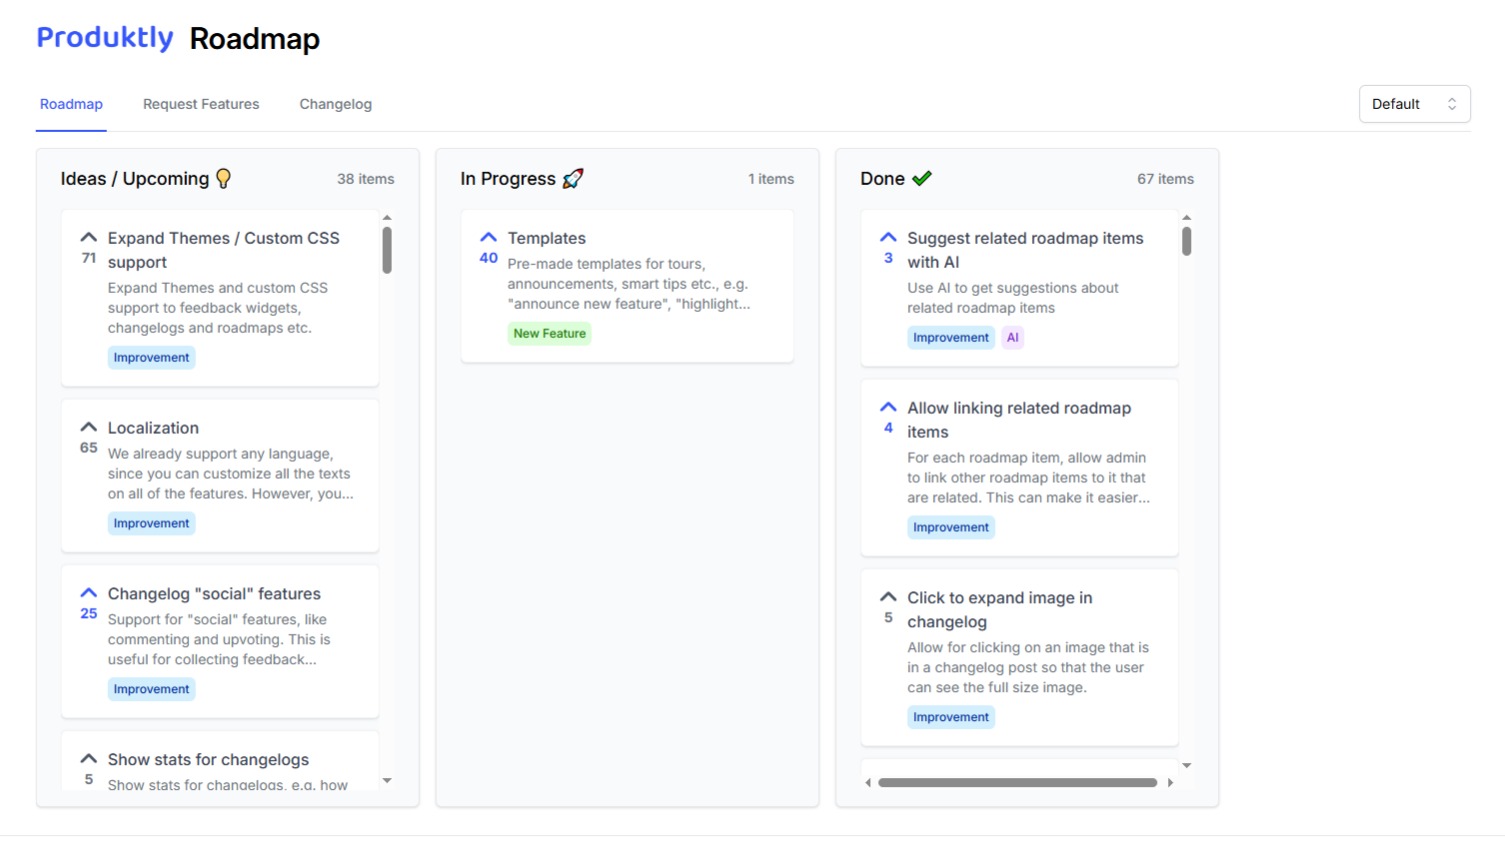Click the New Feature tag on Templates

pos(549,334)
